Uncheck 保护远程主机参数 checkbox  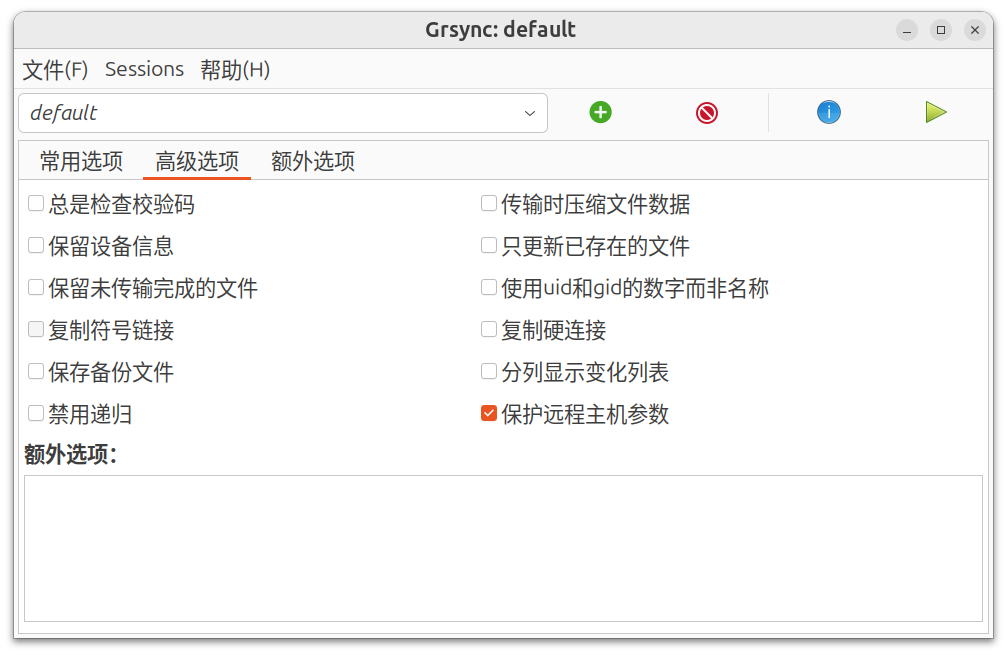489,413
